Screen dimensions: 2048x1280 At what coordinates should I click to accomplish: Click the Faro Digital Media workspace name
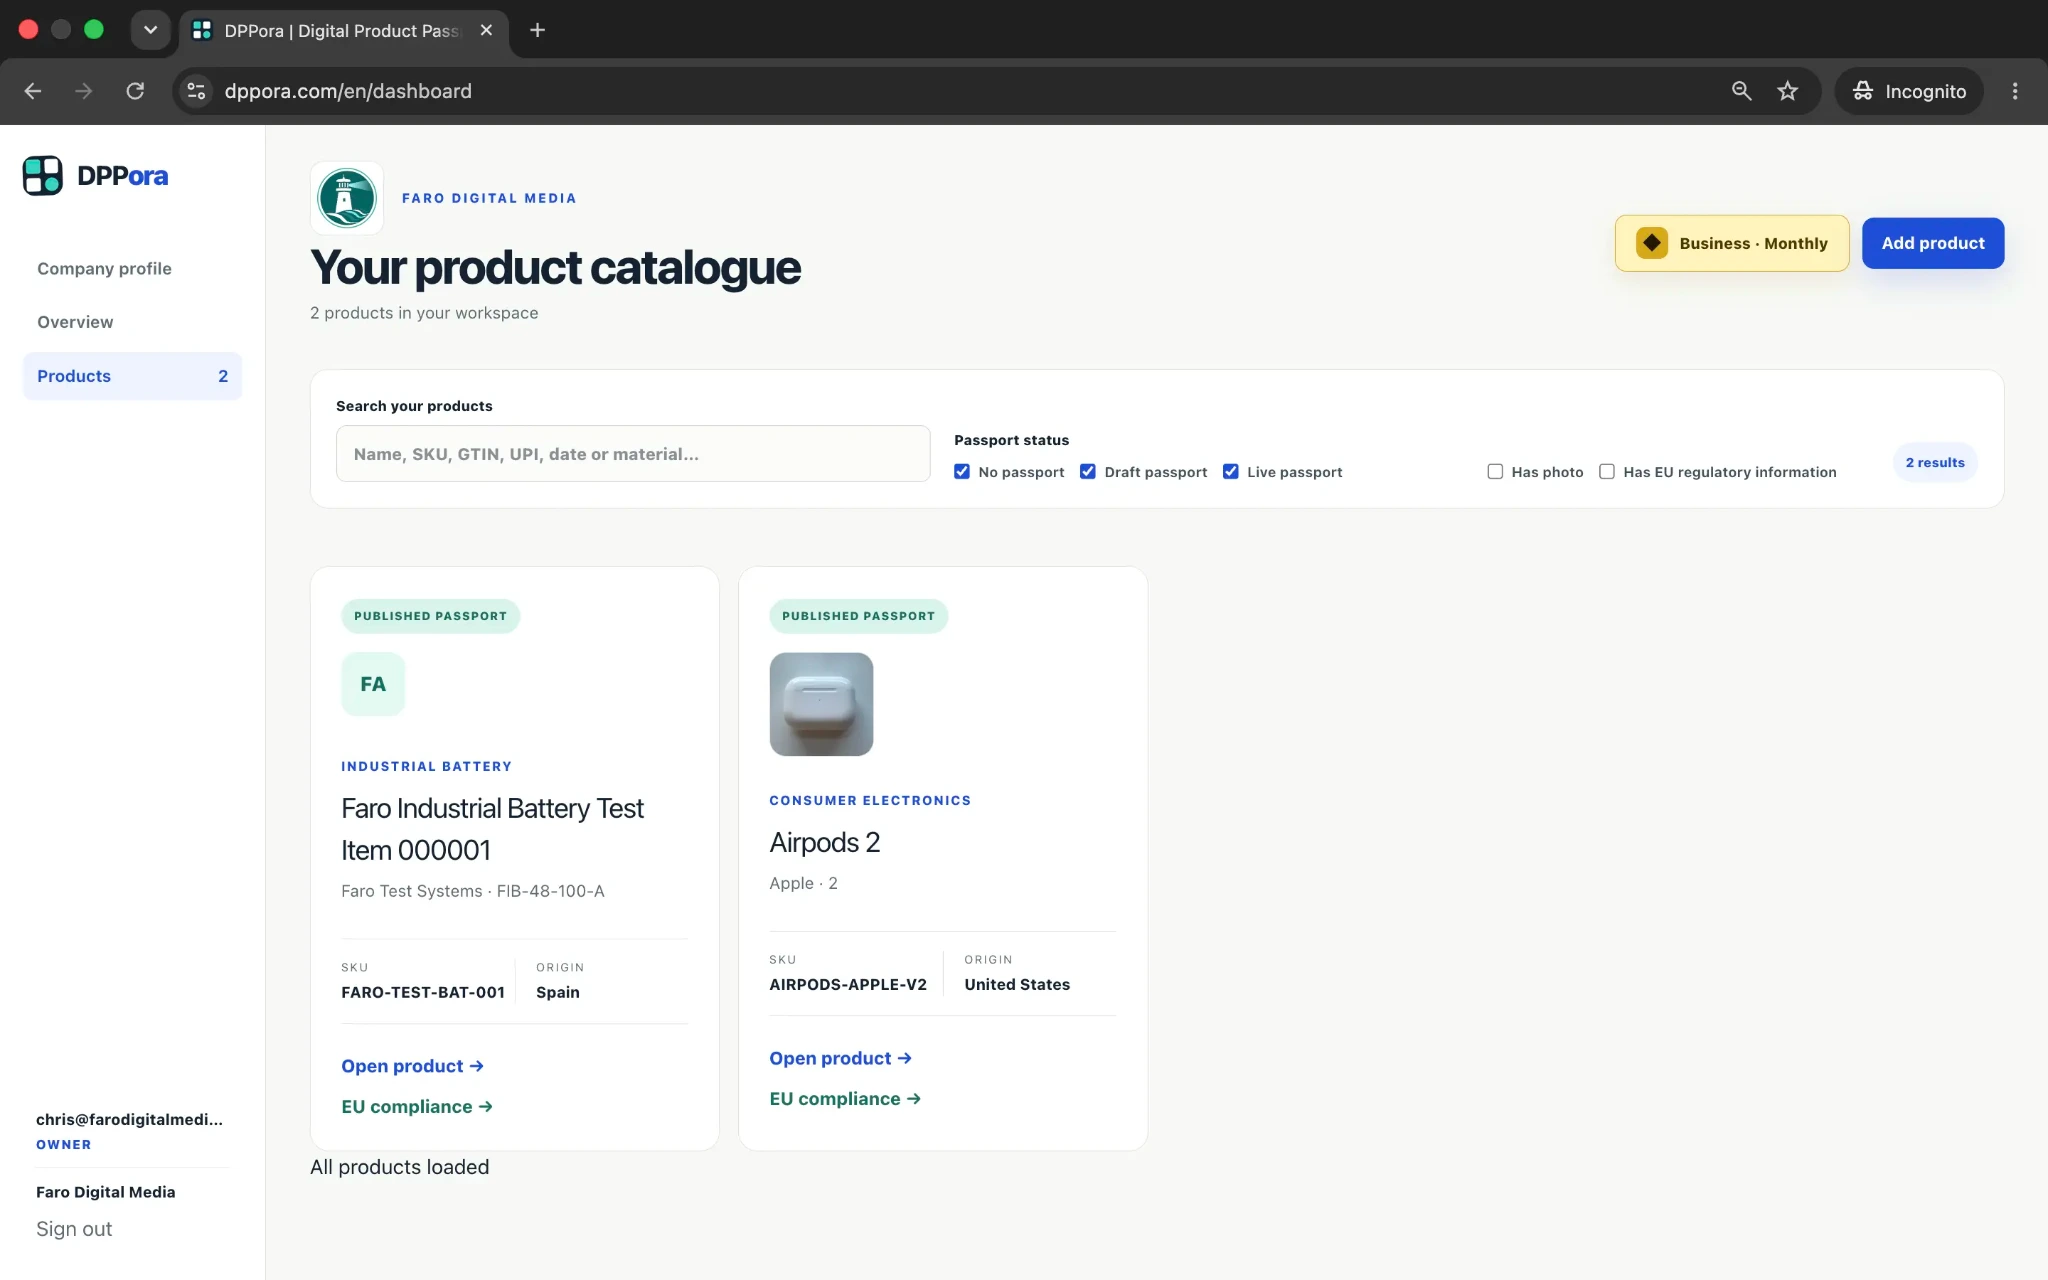point(106,1192)
